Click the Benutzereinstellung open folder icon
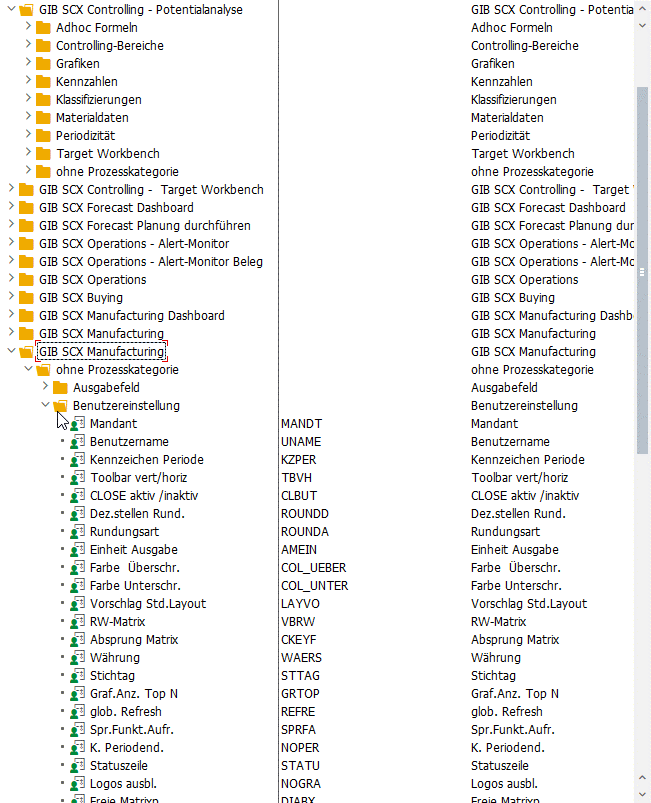Viewport: 651px width, 803px height. (x=60, y=406)
